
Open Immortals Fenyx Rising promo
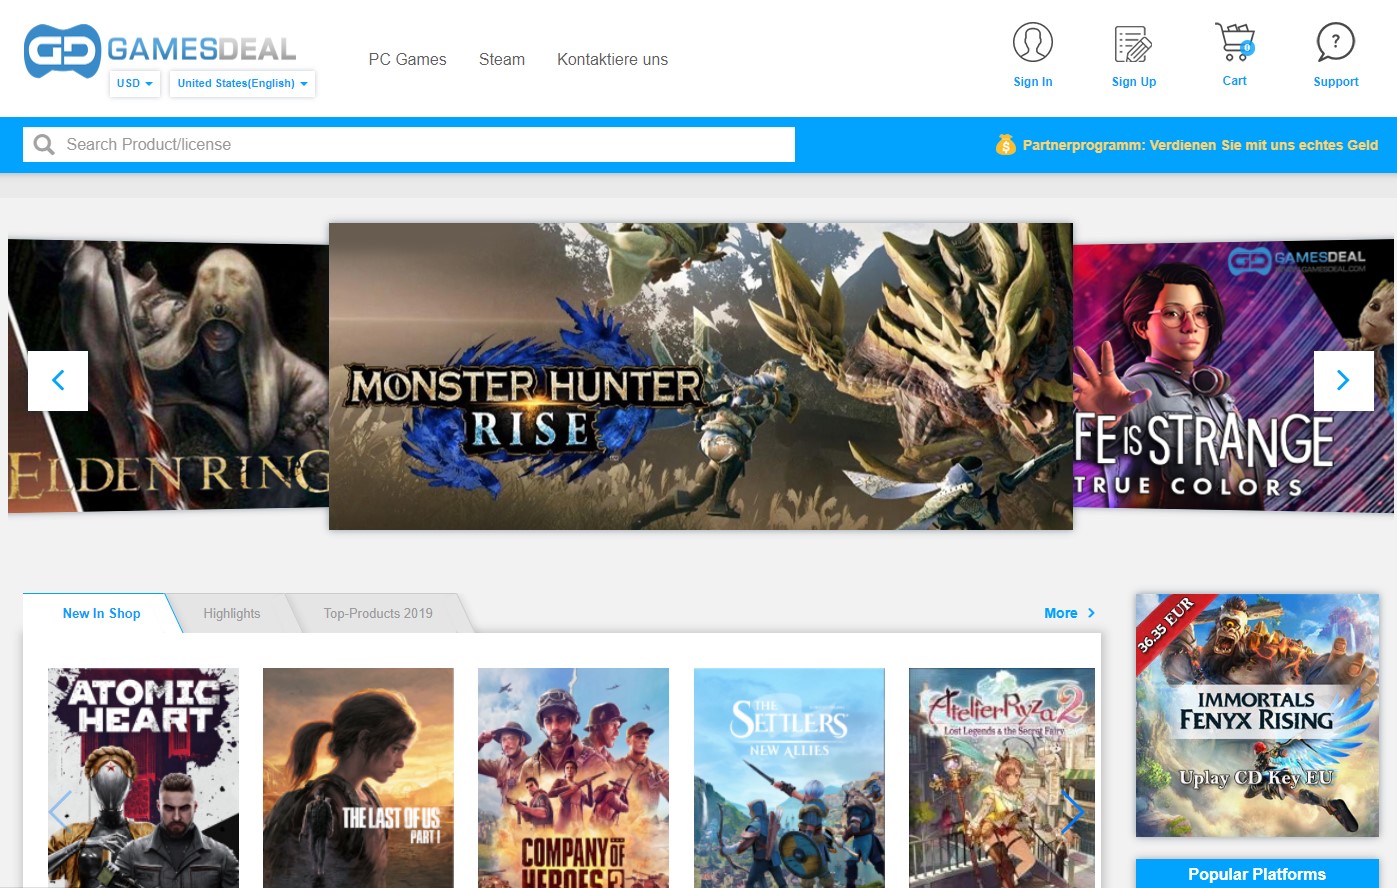1257,715
